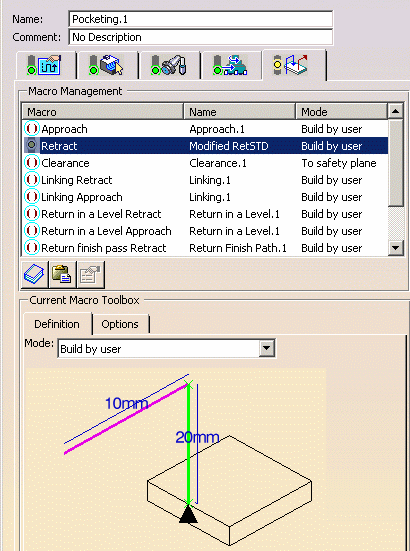Click the Name field containing Pocketing.1
The image size is (410, 551).
[201, 19]
